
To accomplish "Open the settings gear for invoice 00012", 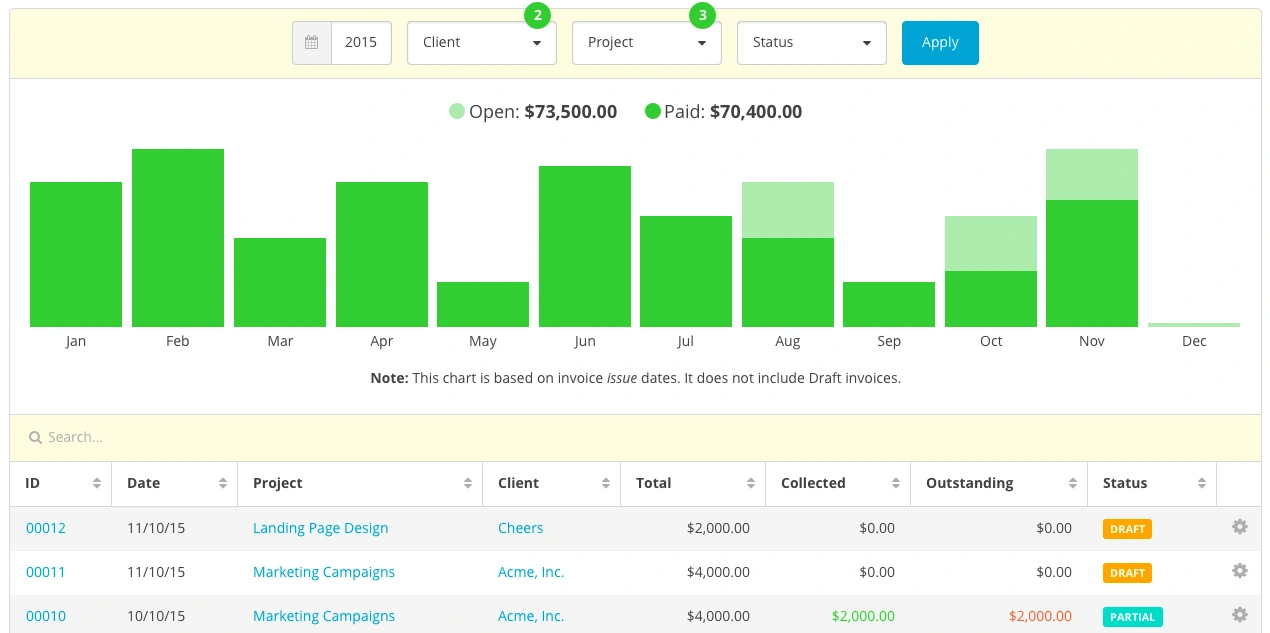I will click(x=1239, y=526).
